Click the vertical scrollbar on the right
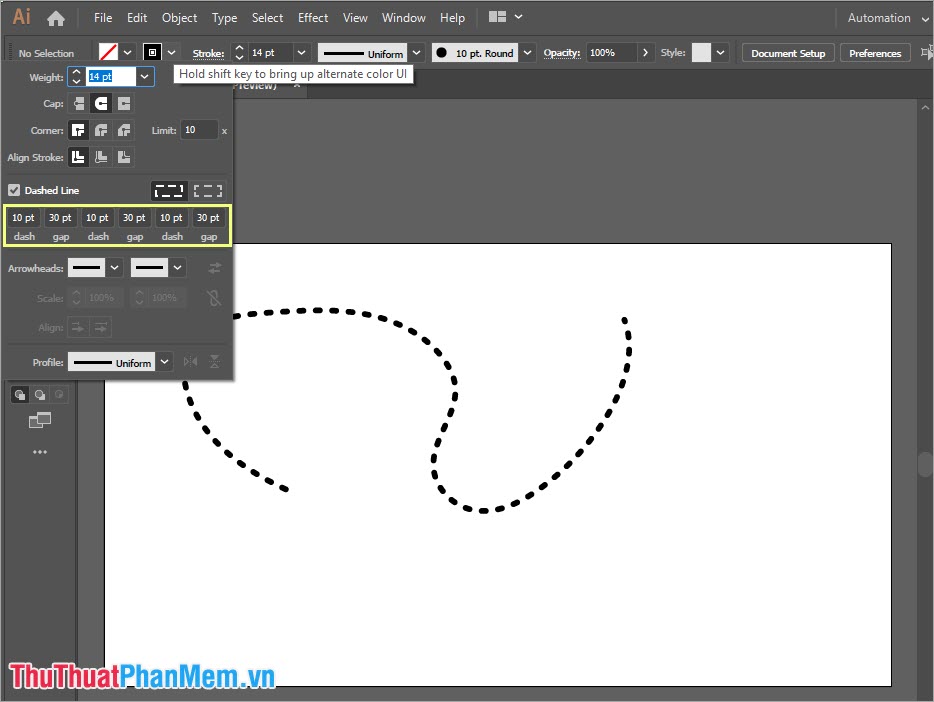This screenshot has width=934, height=702. coord(924,464)
